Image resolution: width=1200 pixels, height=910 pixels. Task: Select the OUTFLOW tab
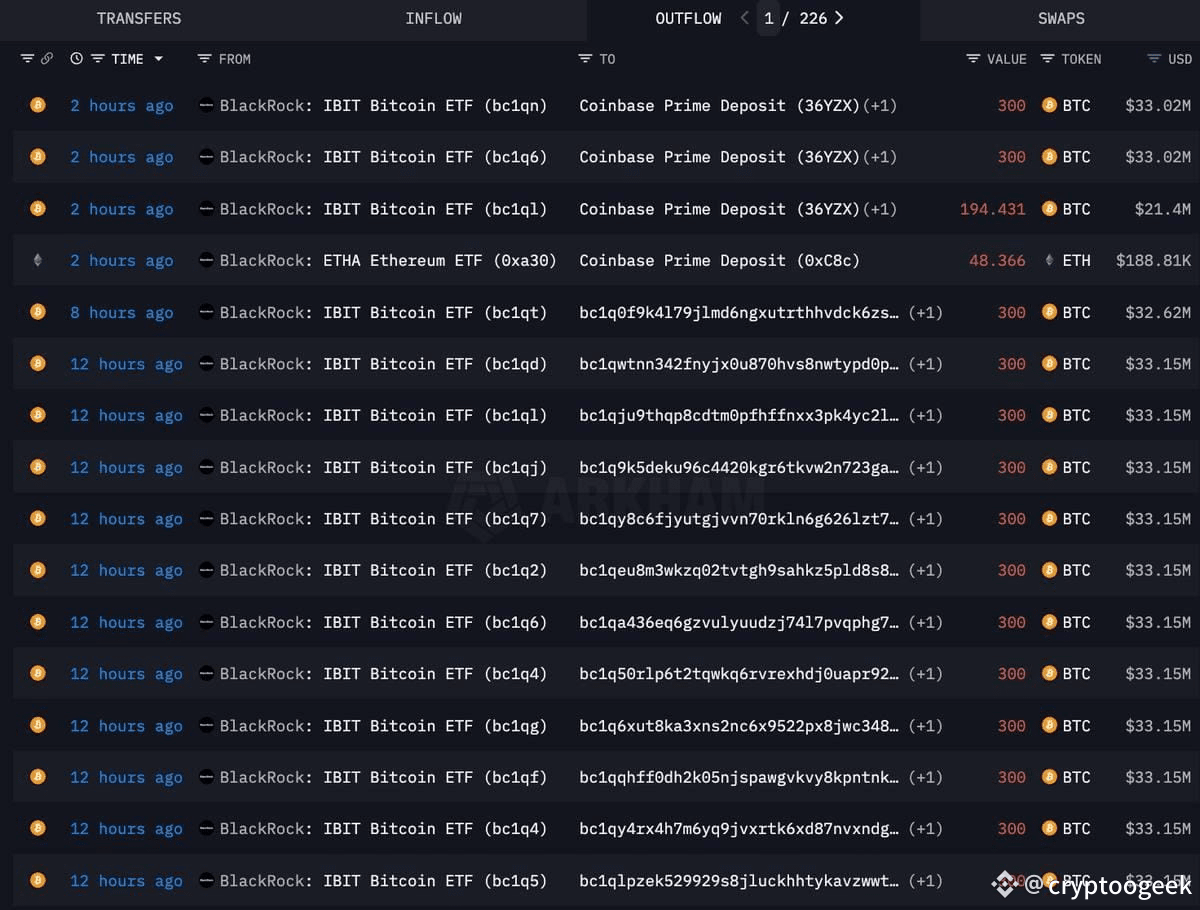tap(688, 18)
